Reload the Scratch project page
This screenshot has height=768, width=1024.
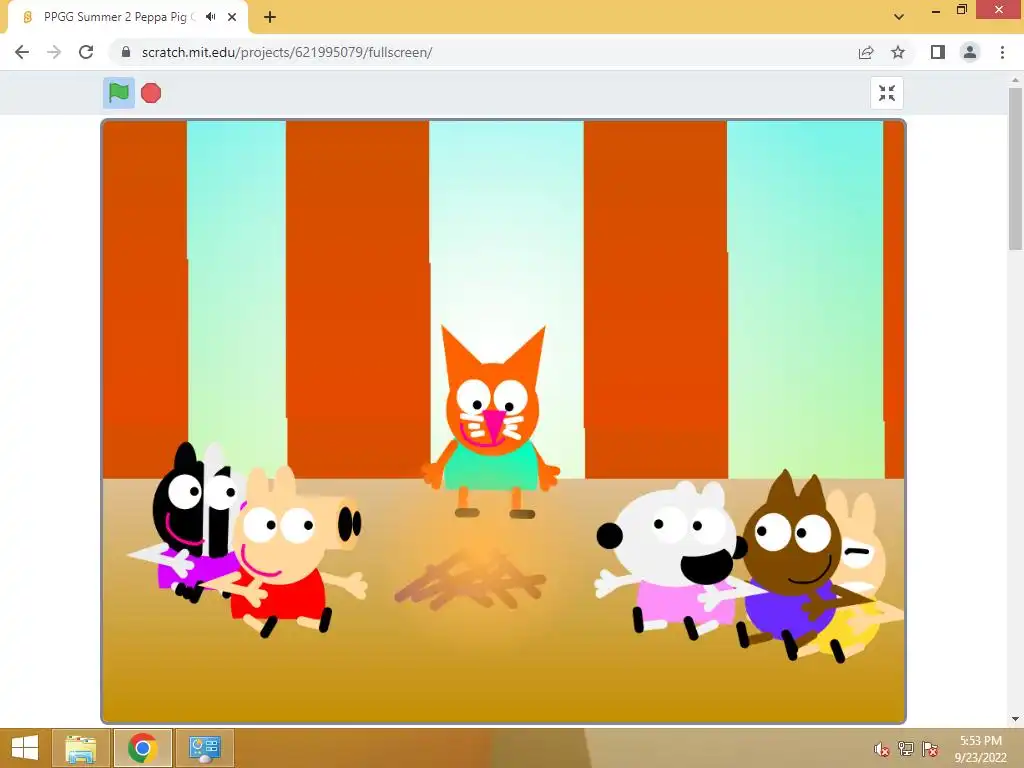pos(86,52)
